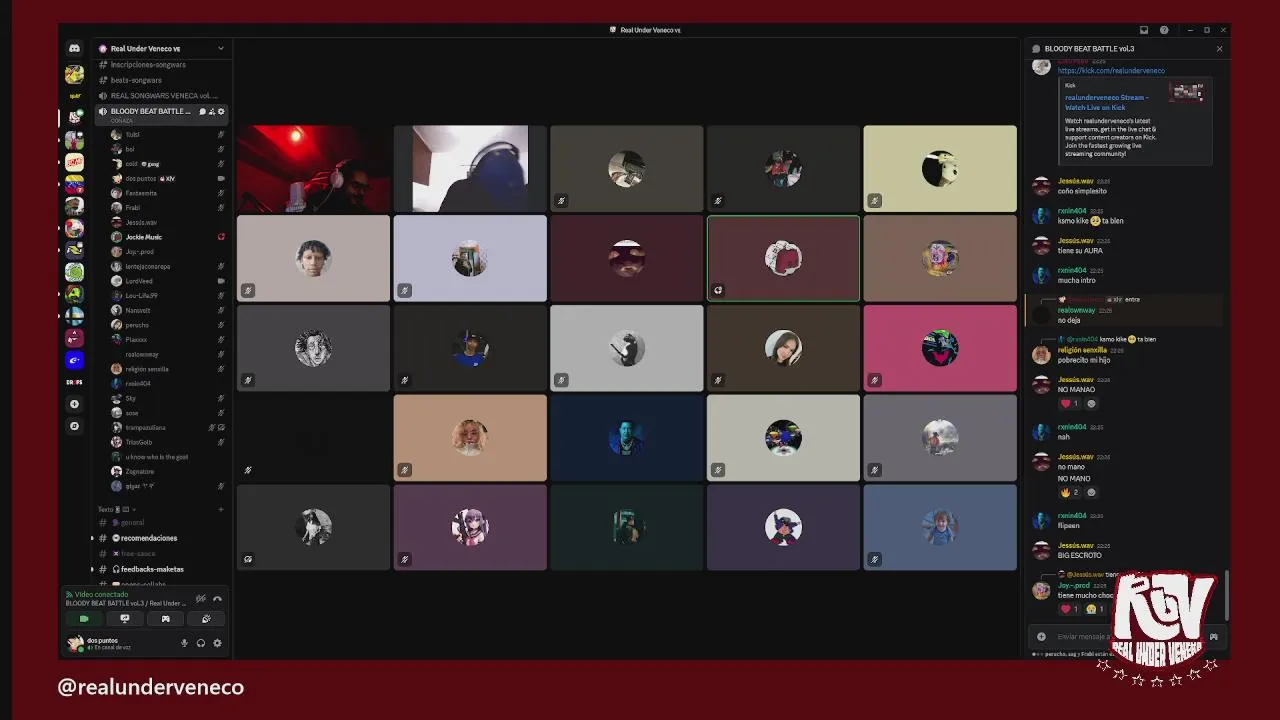This screenshot has width=1280, height=720.
Task: Open REAL SONGWARS VENECA voice channel
Action: pyautogui.click(x=162, y=96)
